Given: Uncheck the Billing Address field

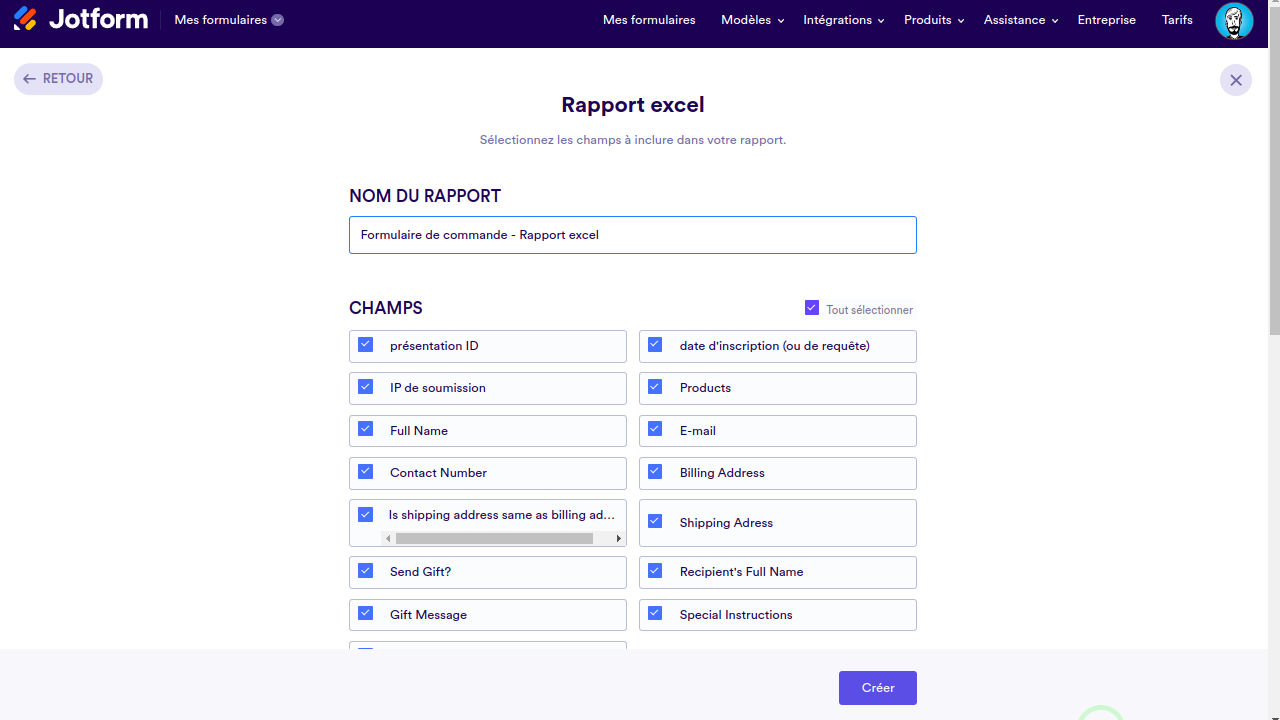Looking at the screenshot, I should [655, 472].
